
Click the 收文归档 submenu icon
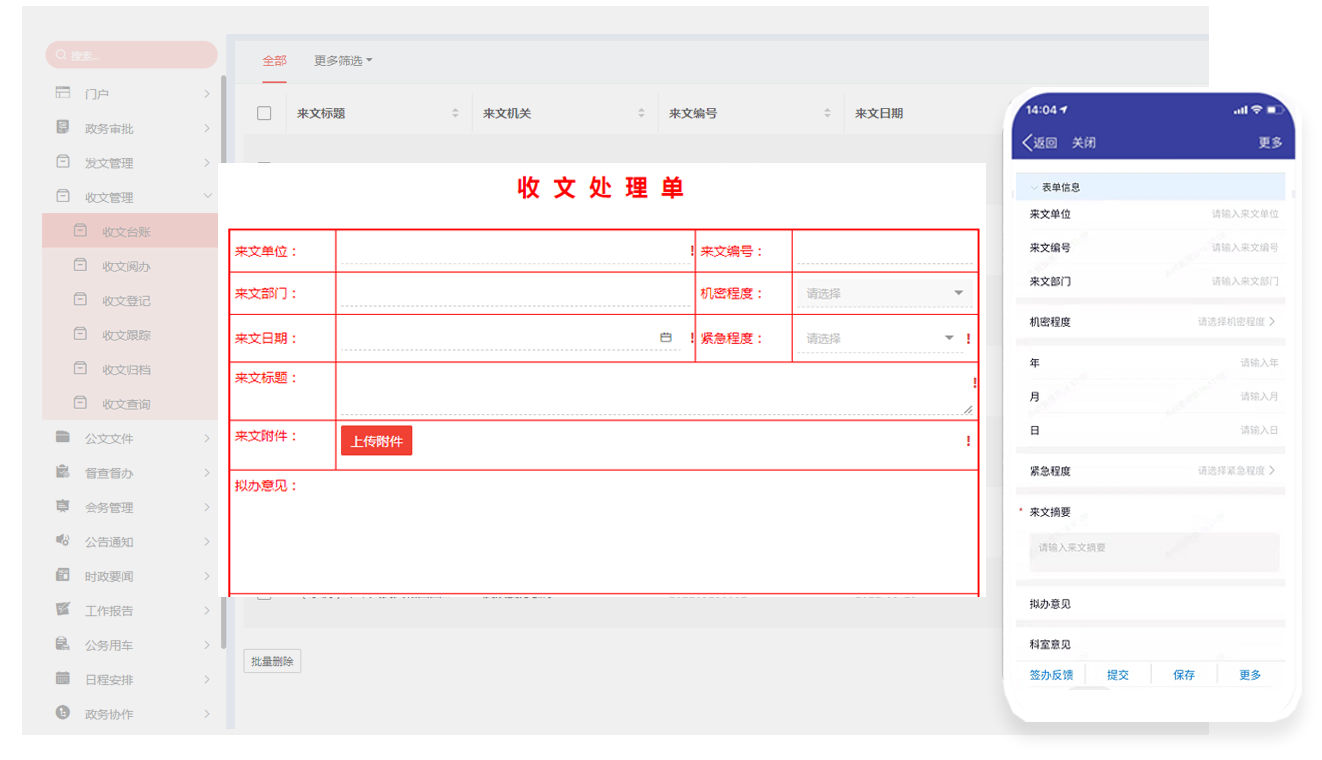80,368
